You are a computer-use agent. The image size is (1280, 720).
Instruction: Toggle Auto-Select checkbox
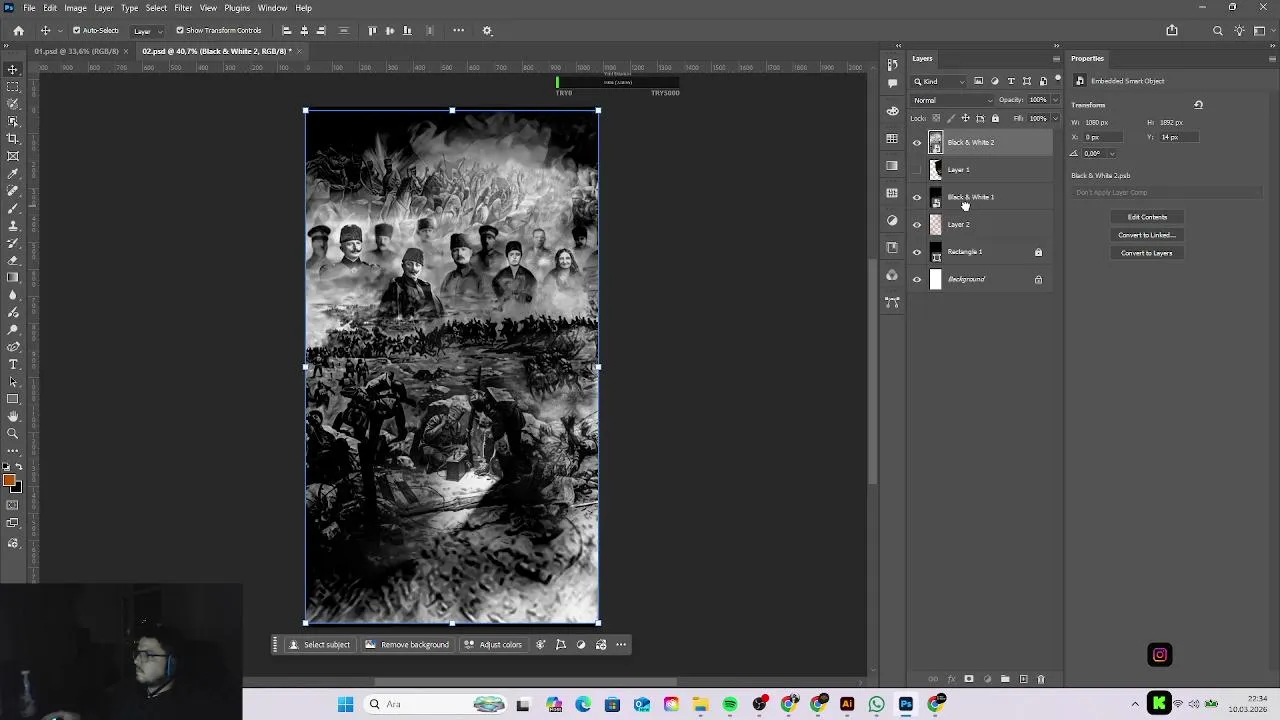(x=76, y=30)
